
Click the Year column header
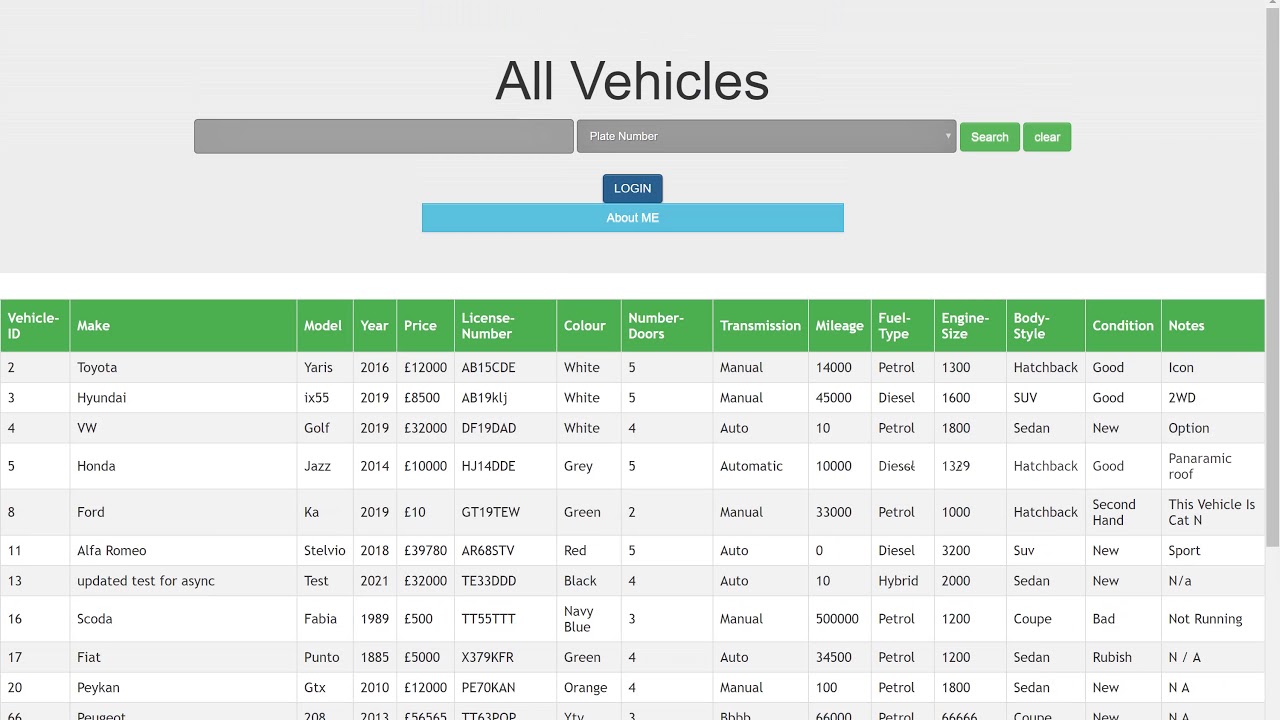[x=375, y=326]
